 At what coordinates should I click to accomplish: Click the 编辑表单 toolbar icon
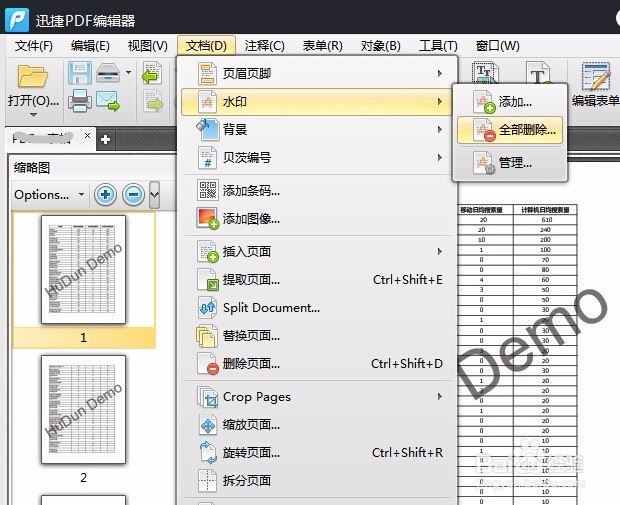click(595, 84)
